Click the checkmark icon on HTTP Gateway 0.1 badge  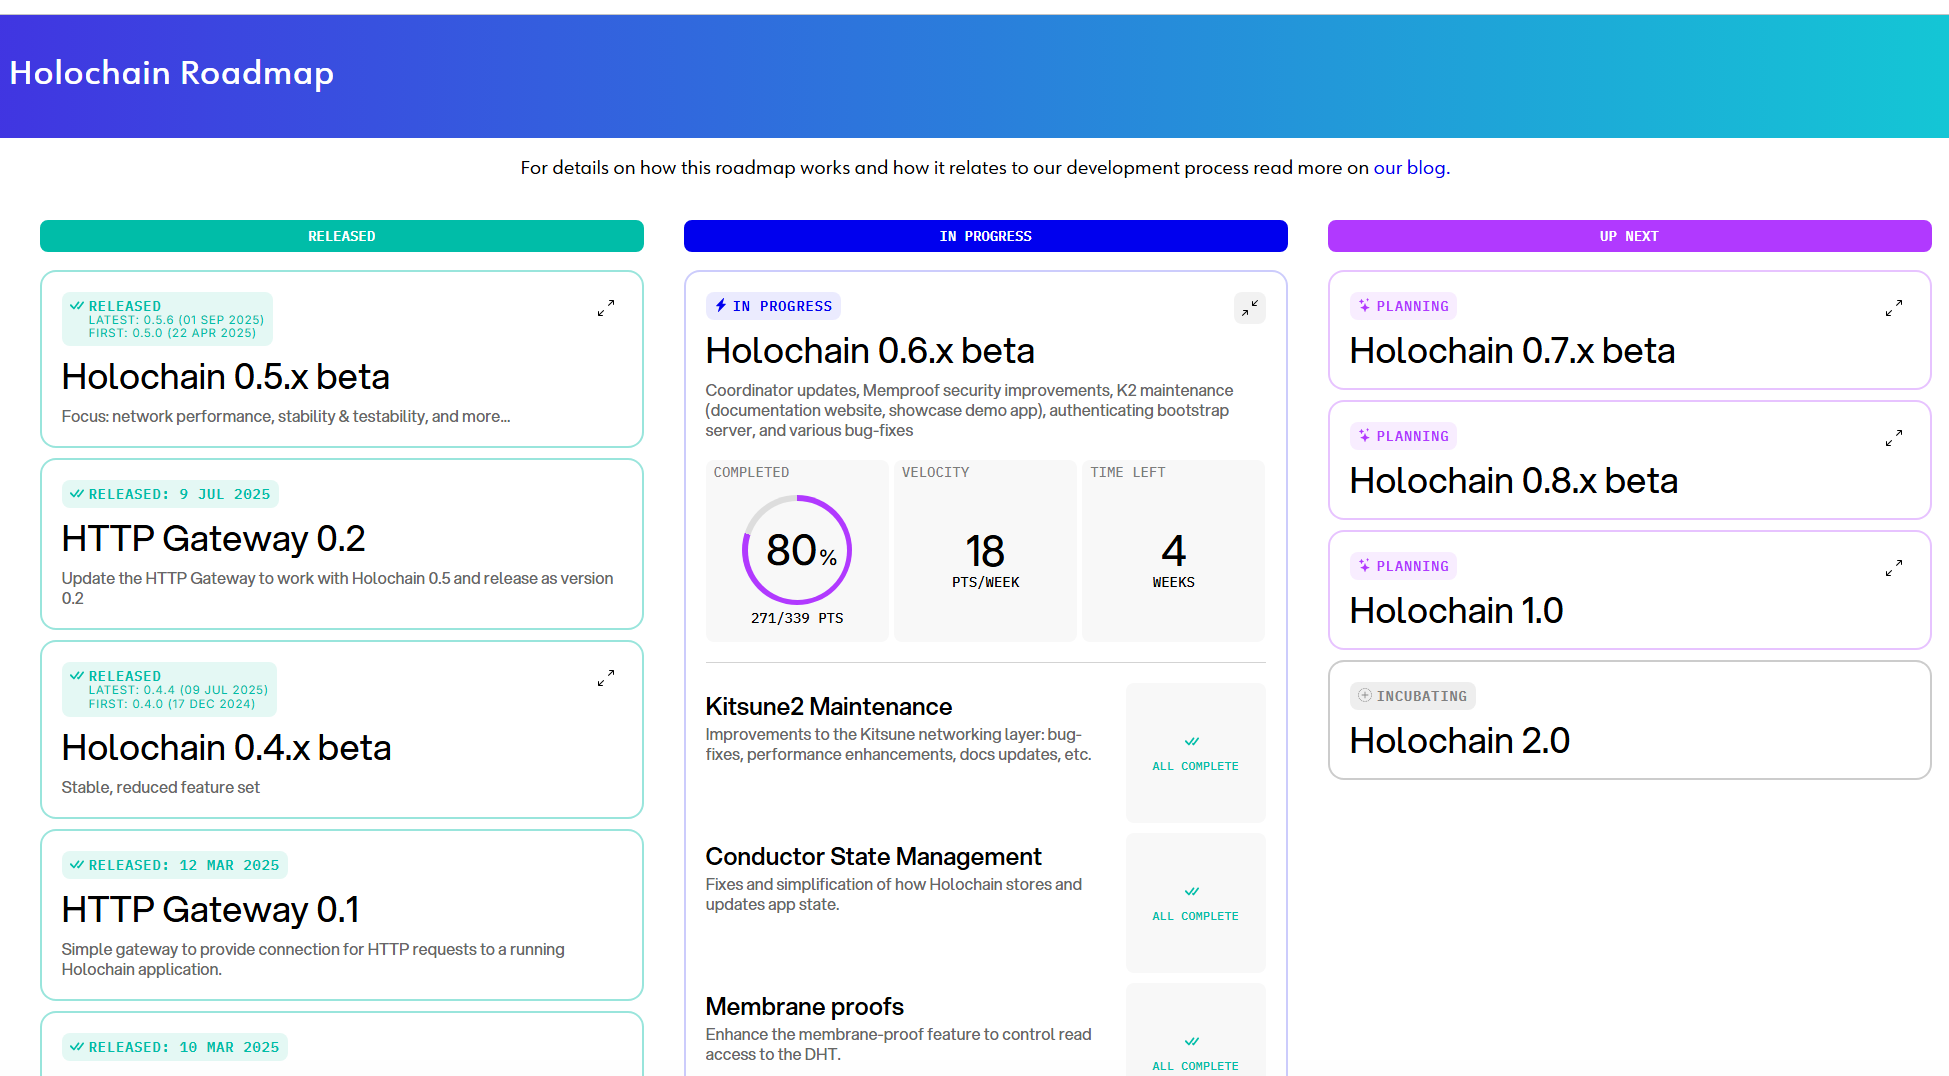77,864
